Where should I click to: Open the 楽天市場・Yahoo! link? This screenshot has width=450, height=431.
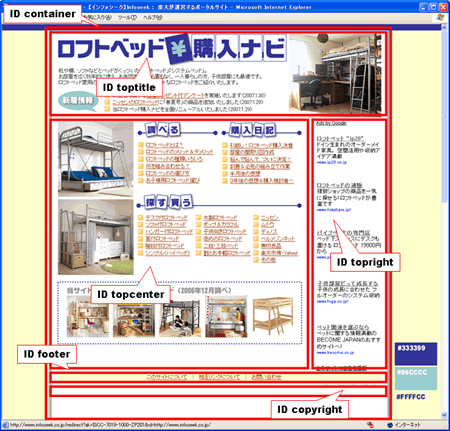279,253
